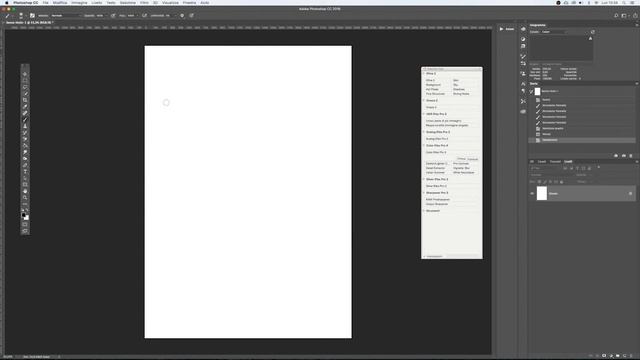Collapse the HDR Efex Pro 2 section
Screen dimensions: 640x360
[424, 114]
